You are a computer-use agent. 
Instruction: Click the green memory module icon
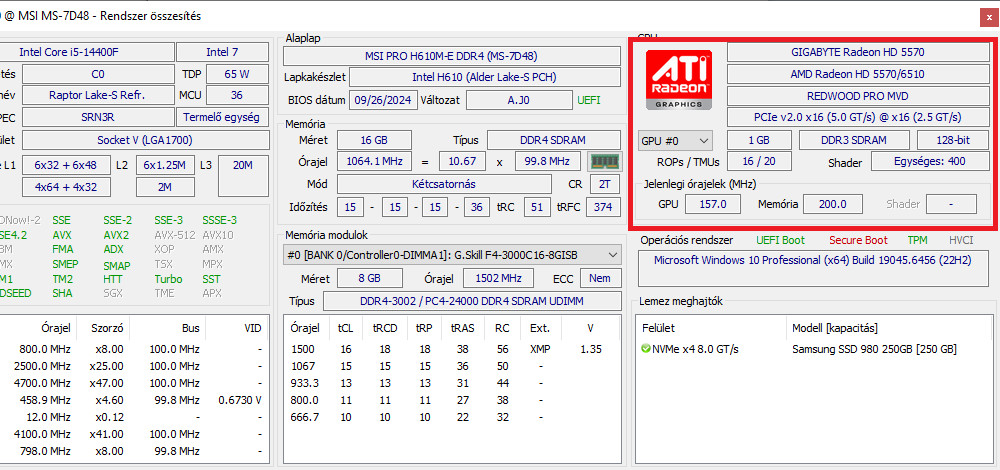click(604, 162)
